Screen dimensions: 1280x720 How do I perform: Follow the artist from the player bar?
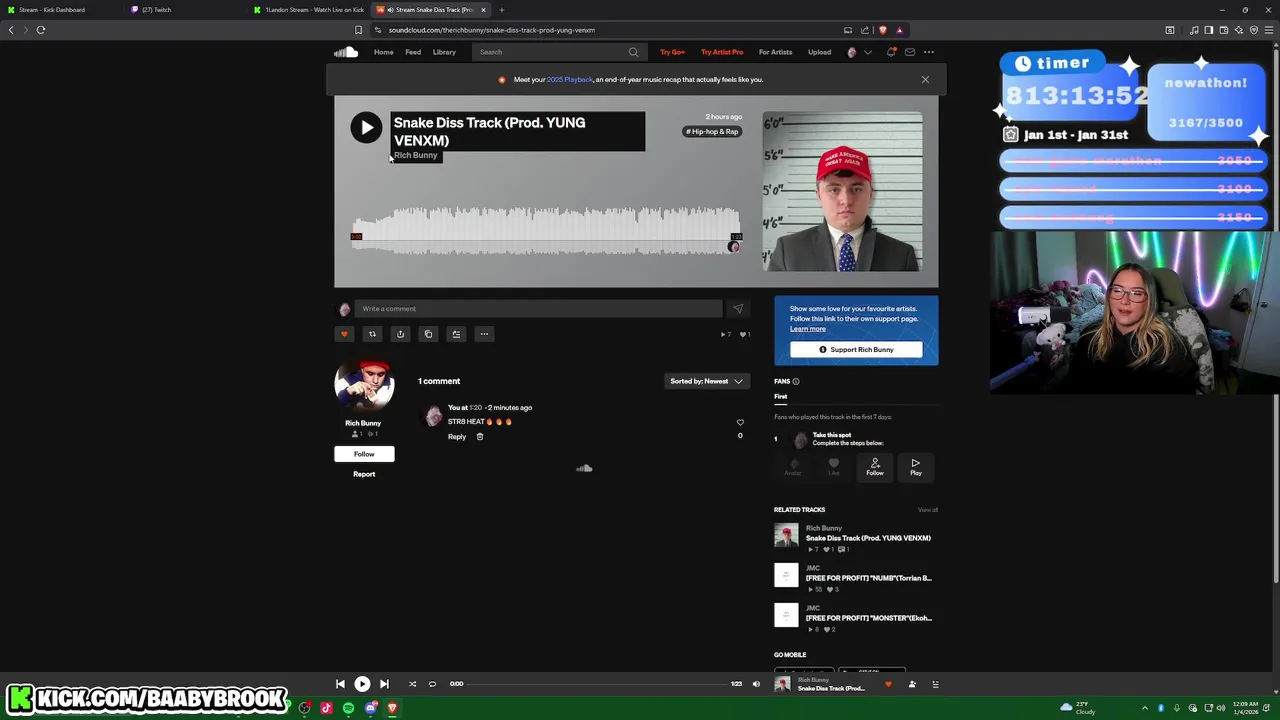tap(912, 684)
